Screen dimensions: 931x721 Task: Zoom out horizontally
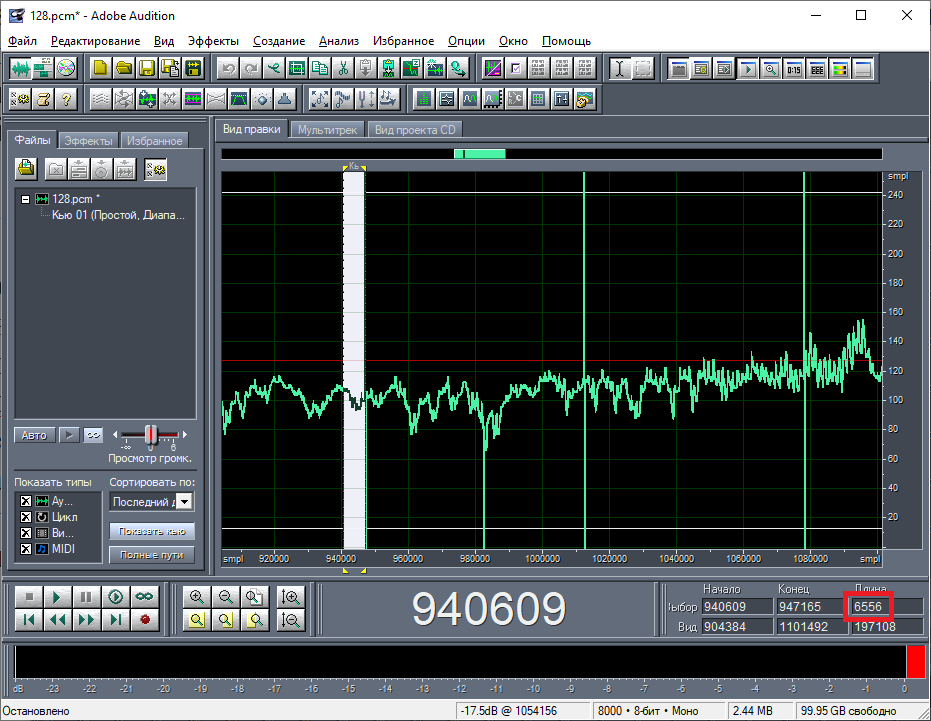pyautogui.click(x=226, y=597)
